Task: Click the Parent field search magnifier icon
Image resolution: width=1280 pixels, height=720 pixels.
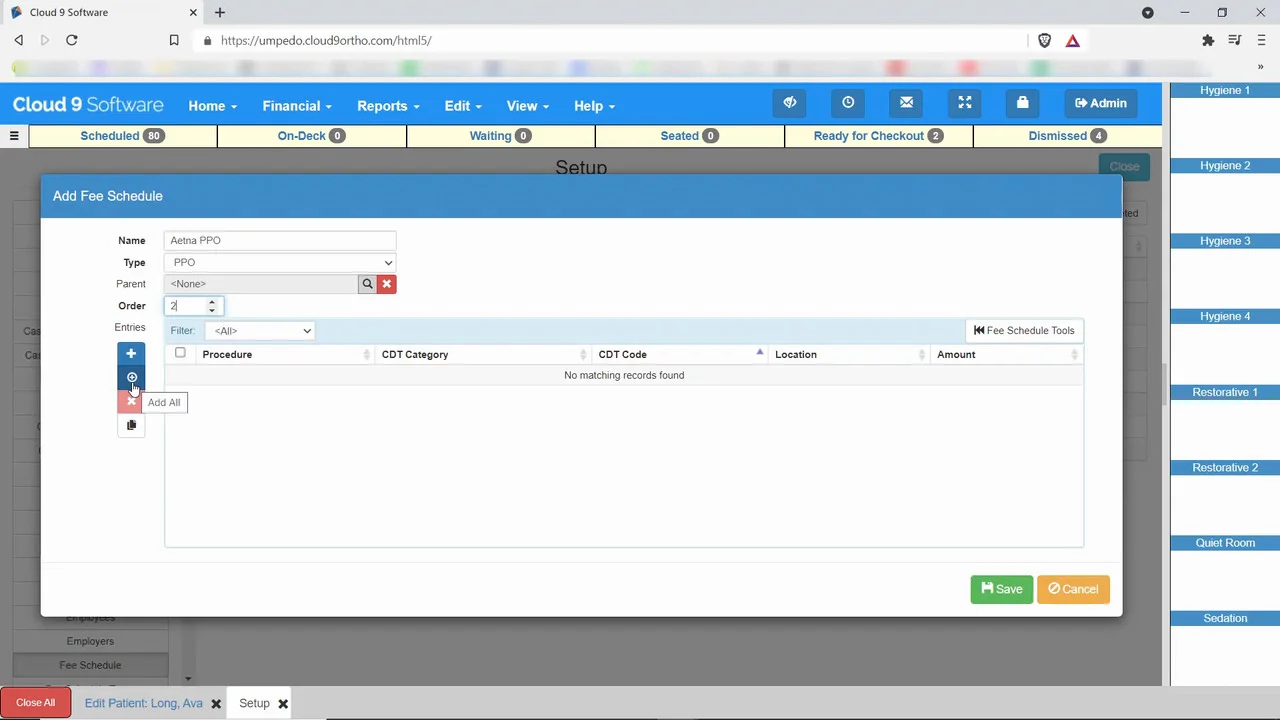Action: 367,284
